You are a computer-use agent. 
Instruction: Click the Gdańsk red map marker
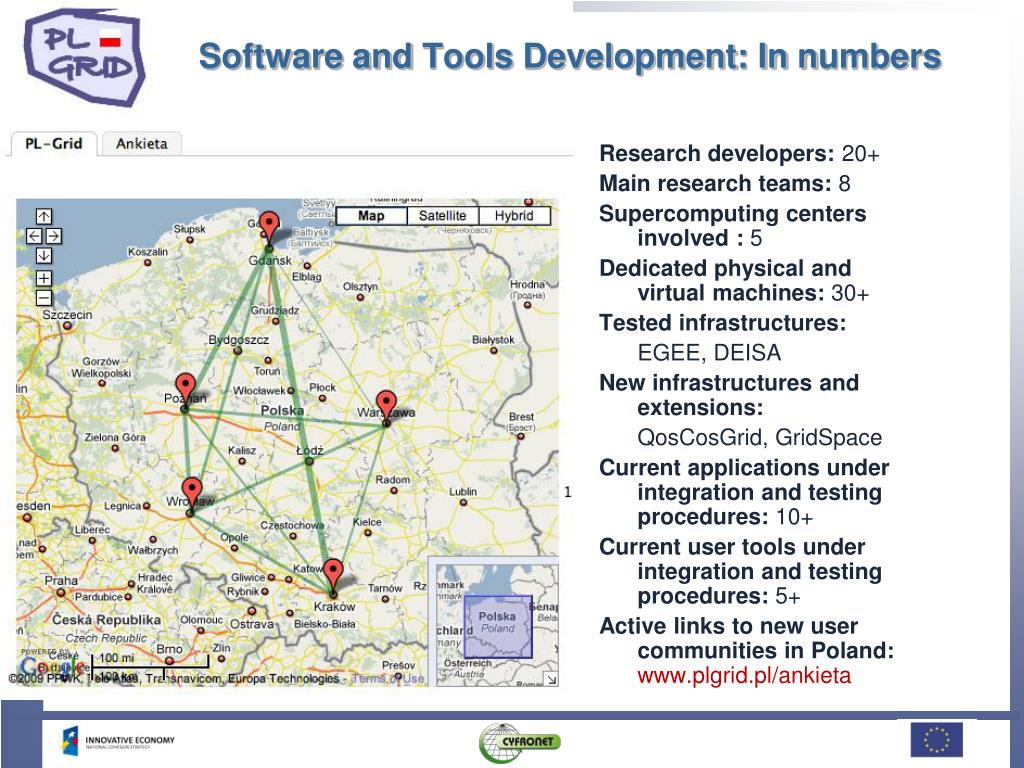[x=269, y=227]
